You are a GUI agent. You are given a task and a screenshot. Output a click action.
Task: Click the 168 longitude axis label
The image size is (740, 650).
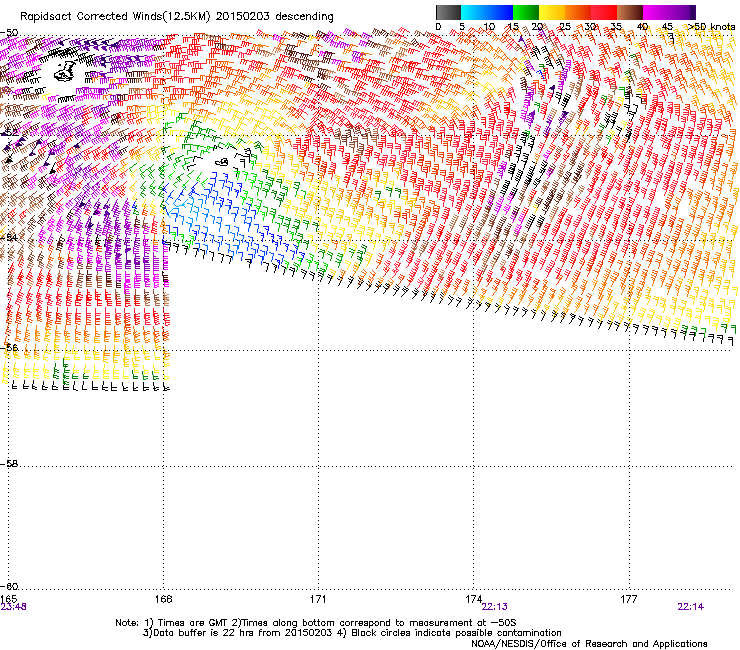pyautogui.click(x=163, y=599)
